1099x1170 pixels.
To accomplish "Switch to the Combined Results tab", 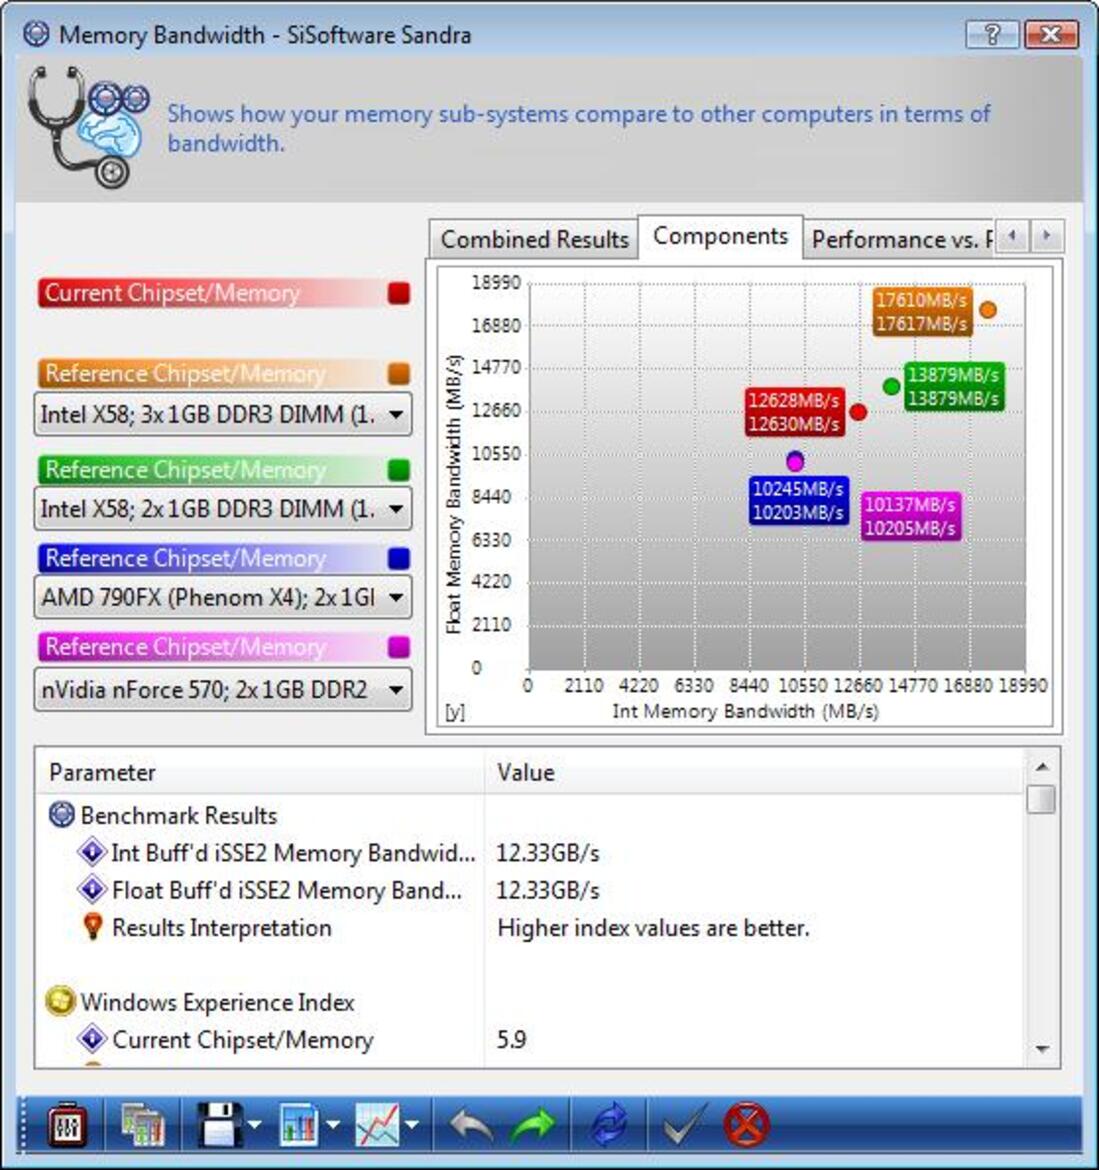I will [534, 240].
